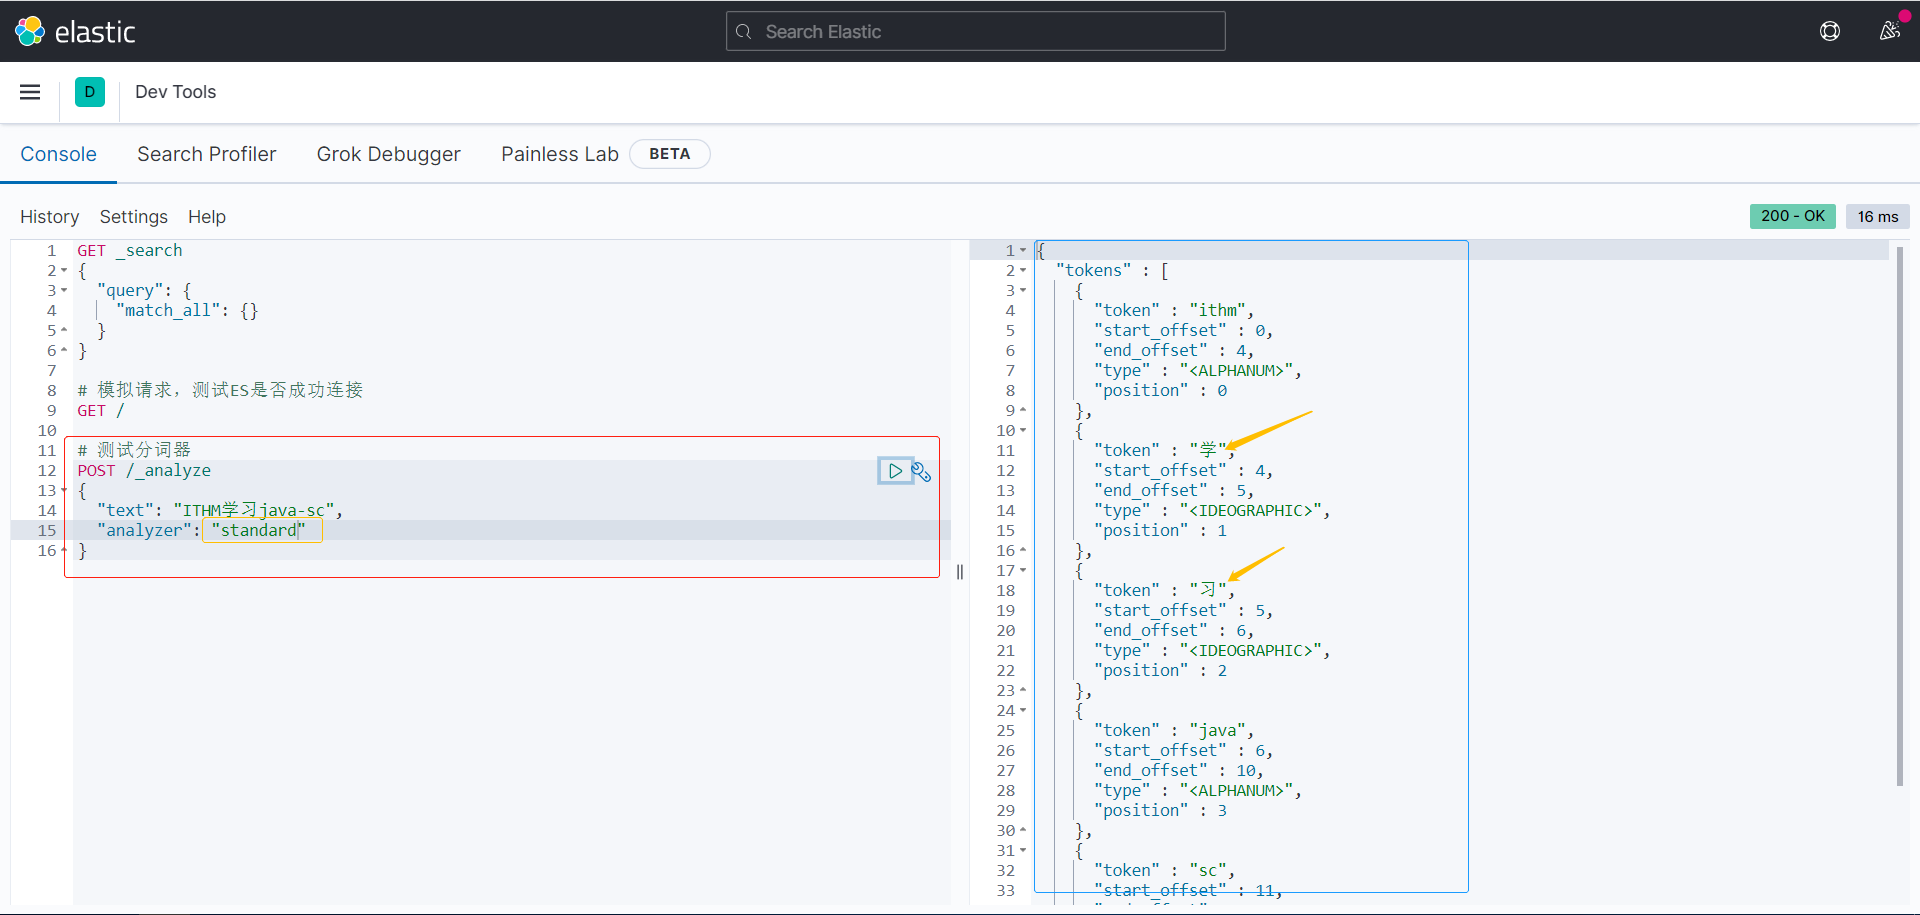
Task: Click the response pane vertical scrollbar
Action: (1899, 516)
